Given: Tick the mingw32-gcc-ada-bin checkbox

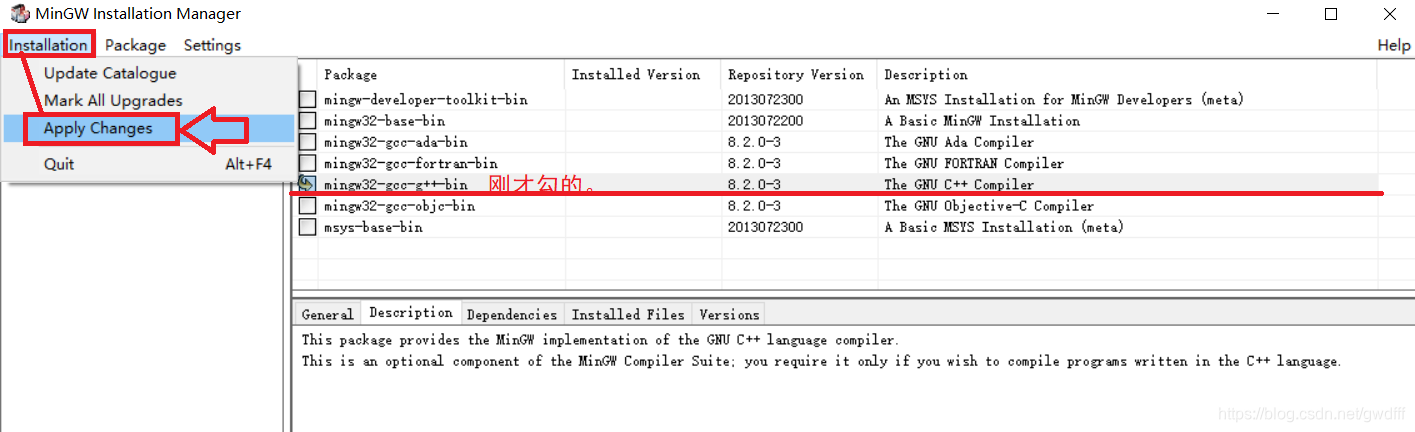Looking at the screenshot, I should pyautogui.click(x=308, y=142).
